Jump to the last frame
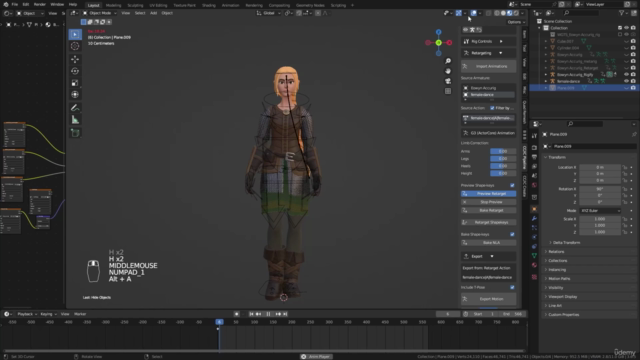 pyautogui.click(x=285, y=314)
